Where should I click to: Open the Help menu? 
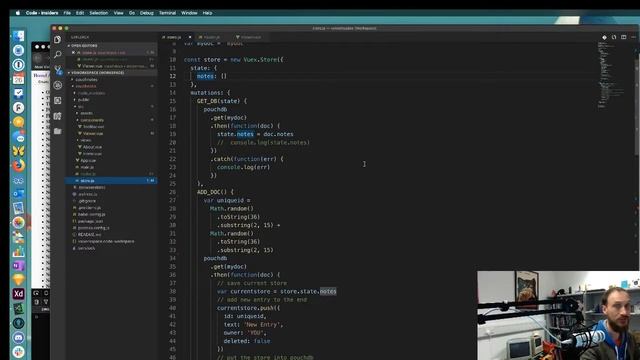click(207, 13)
